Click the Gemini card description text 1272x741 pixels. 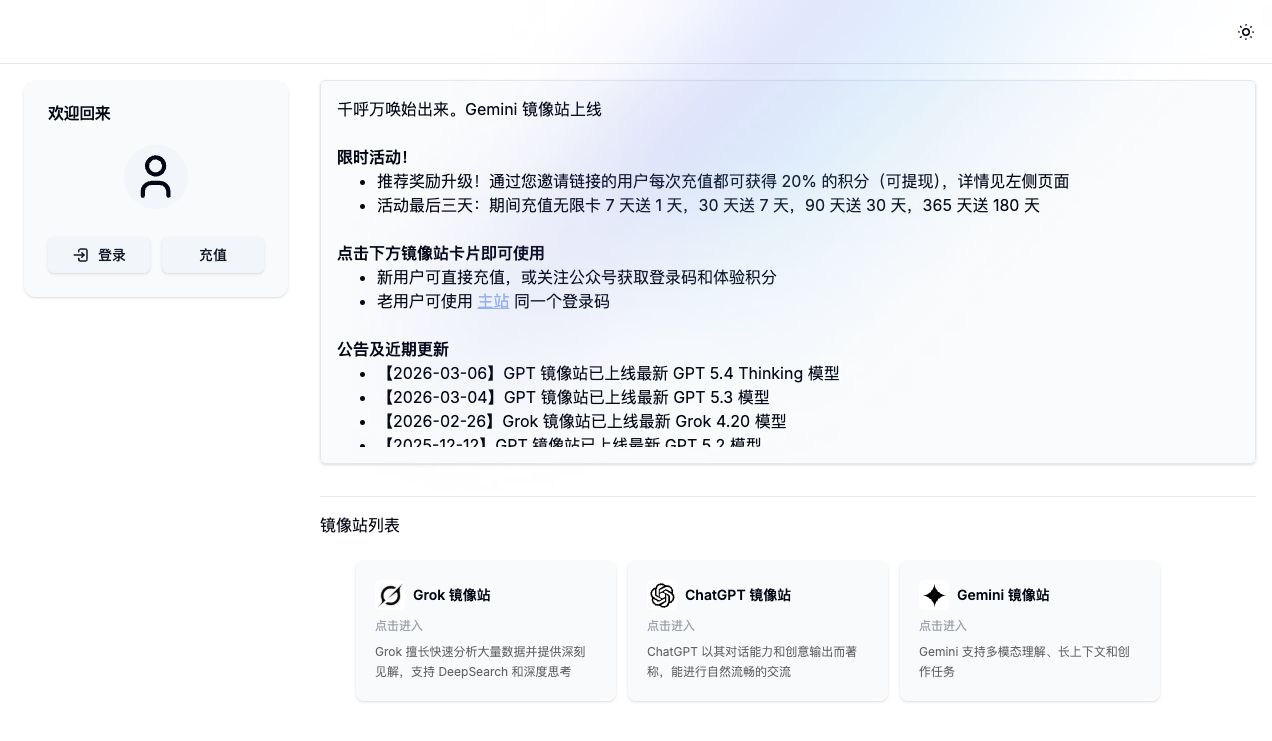[x=1024, y=661]
